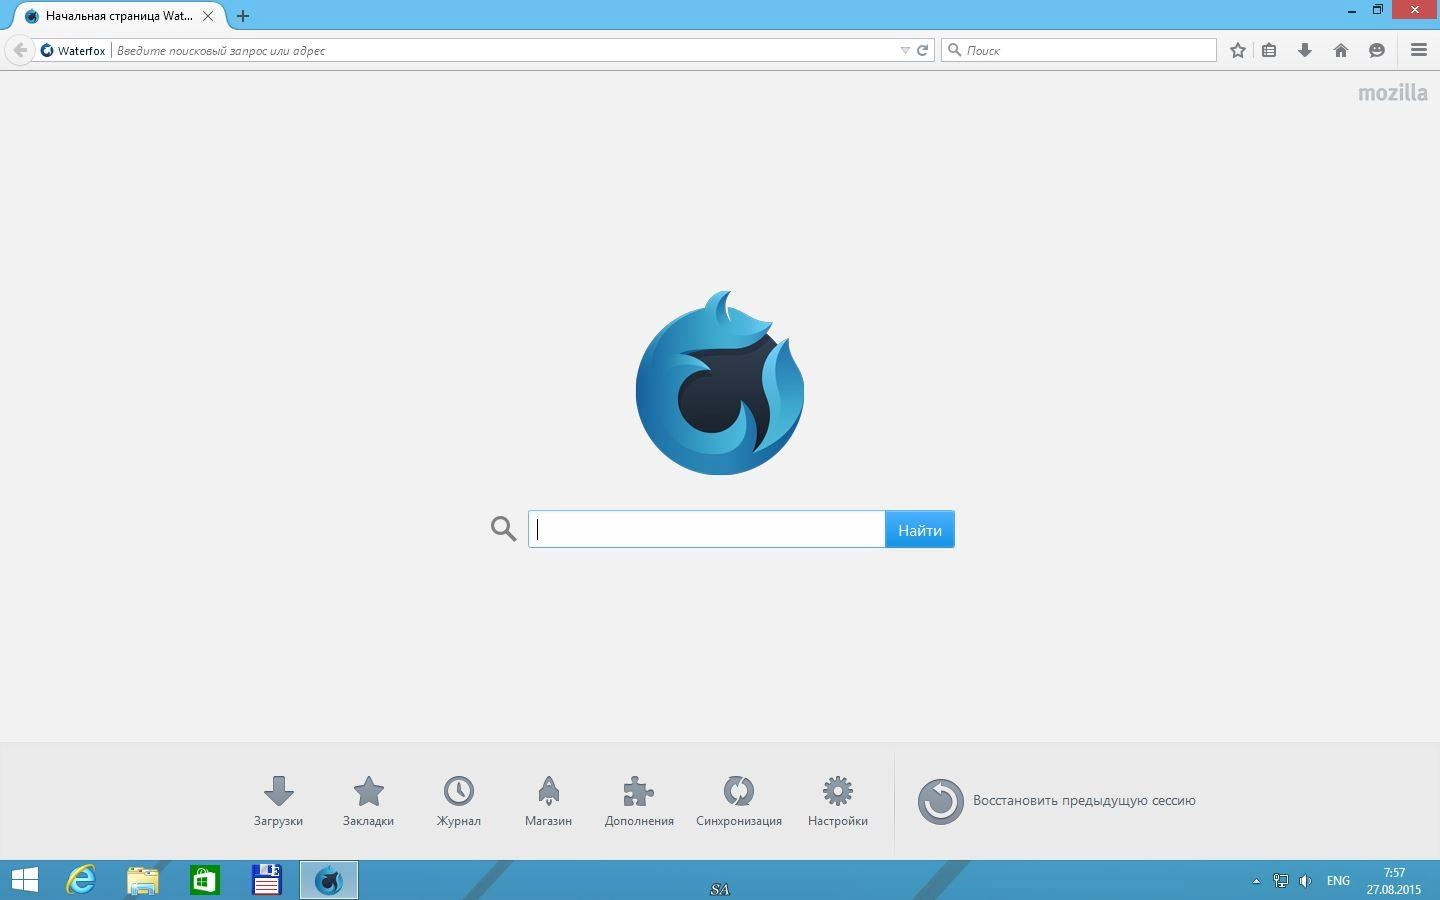
Task: Open the Настройки settings shortcut
Action: (838, 801)
